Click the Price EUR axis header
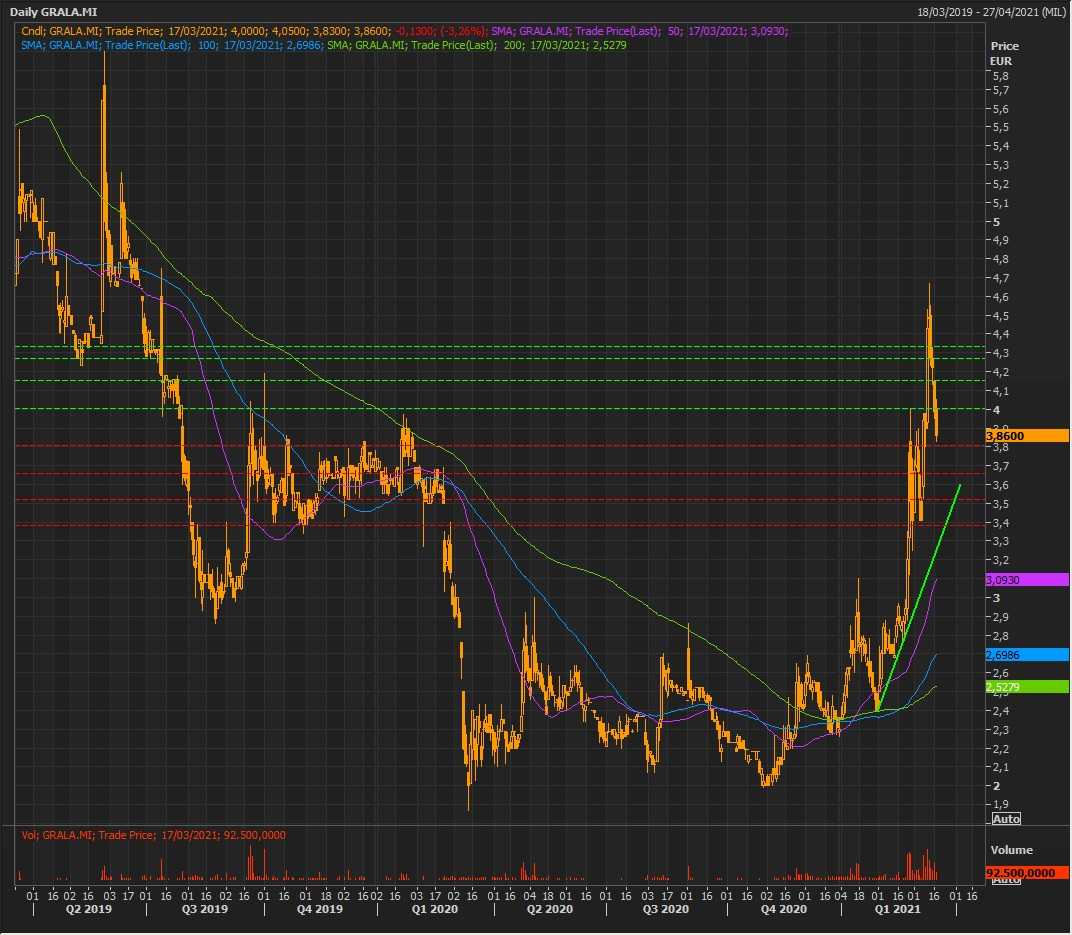The height and width of the screenshot is (935, 1072). point(1004,53)
